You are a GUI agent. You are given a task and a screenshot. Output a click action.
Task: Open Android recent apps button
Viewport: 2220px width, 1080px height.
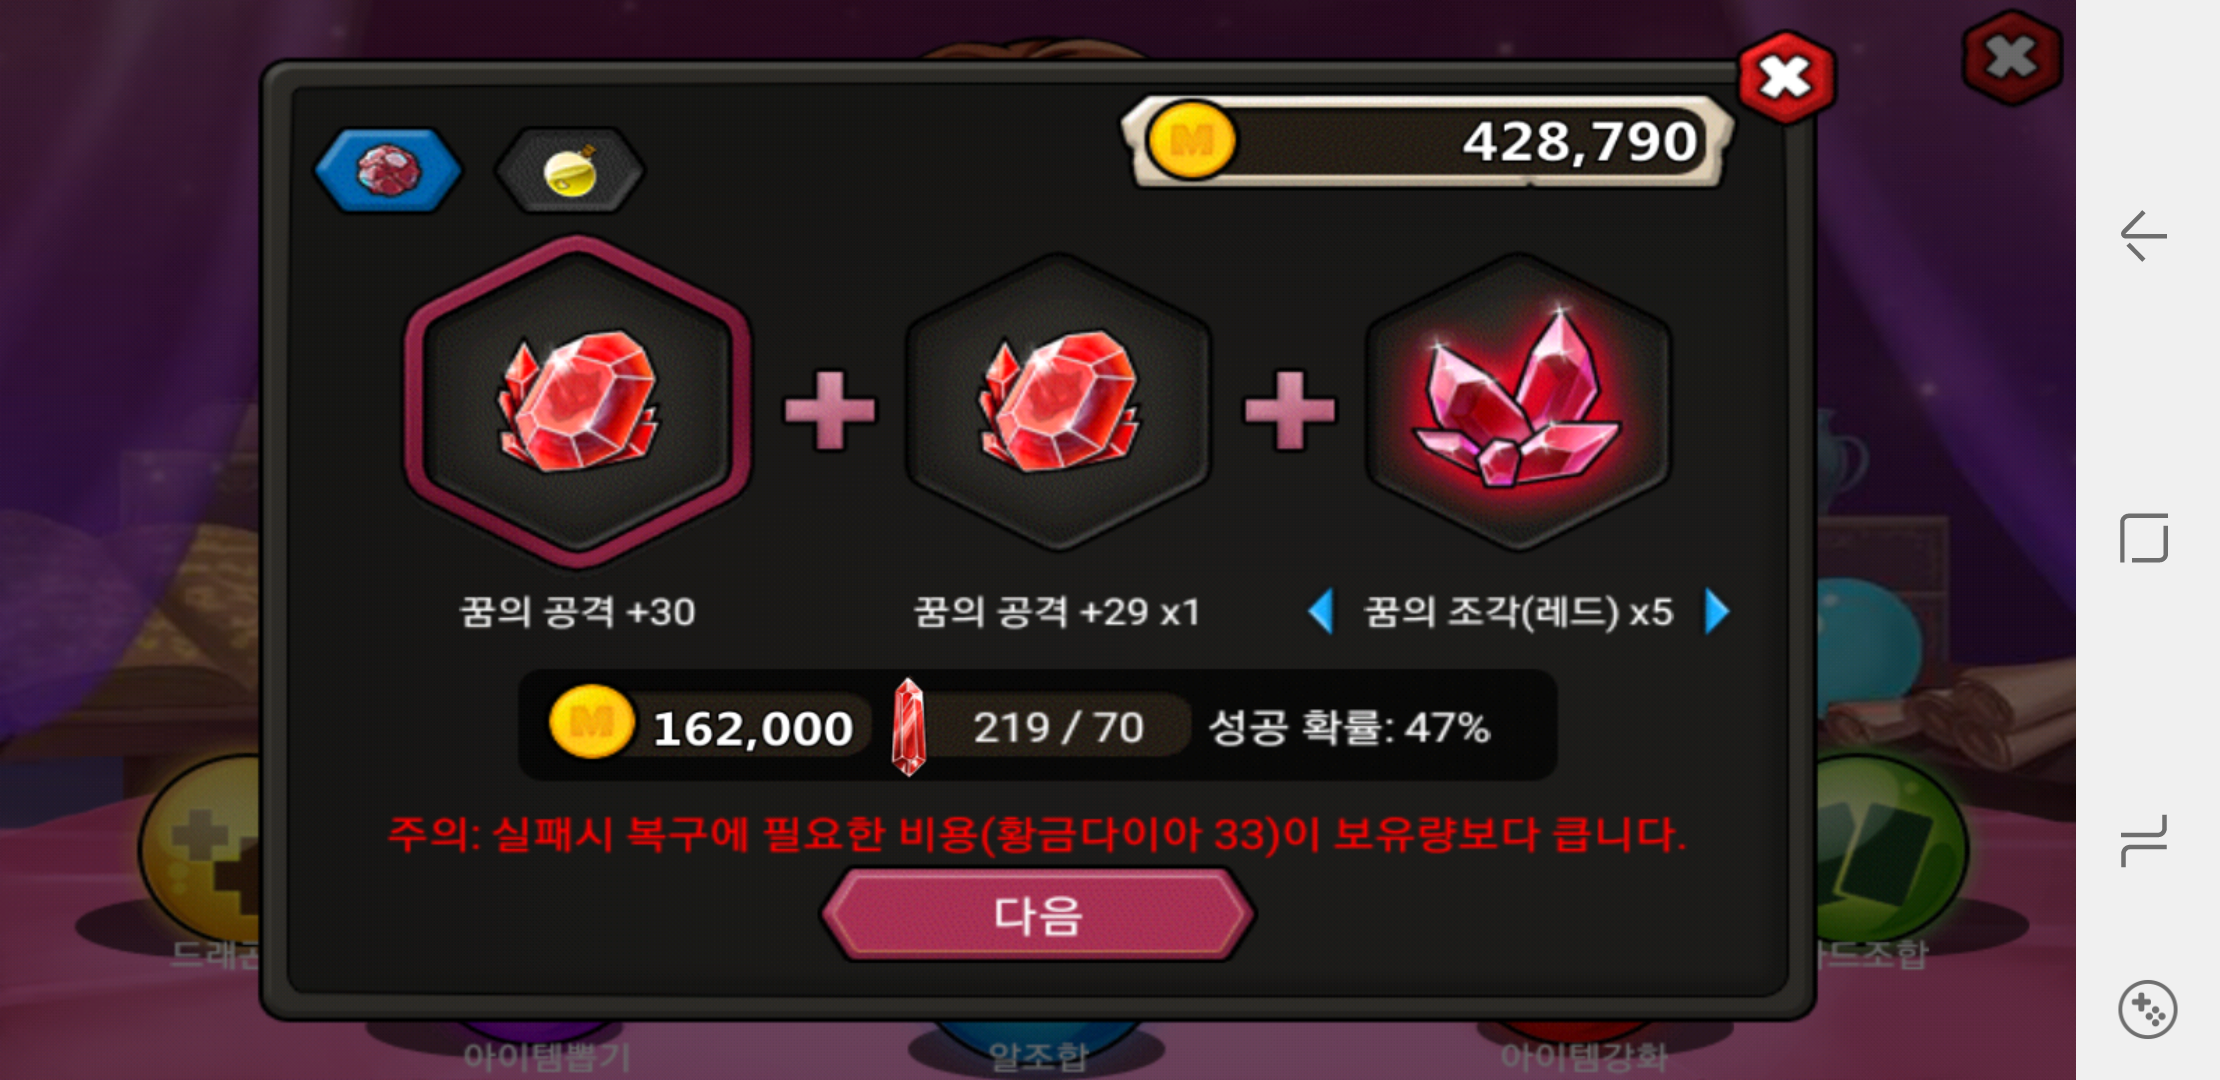tap(2144, 840)
